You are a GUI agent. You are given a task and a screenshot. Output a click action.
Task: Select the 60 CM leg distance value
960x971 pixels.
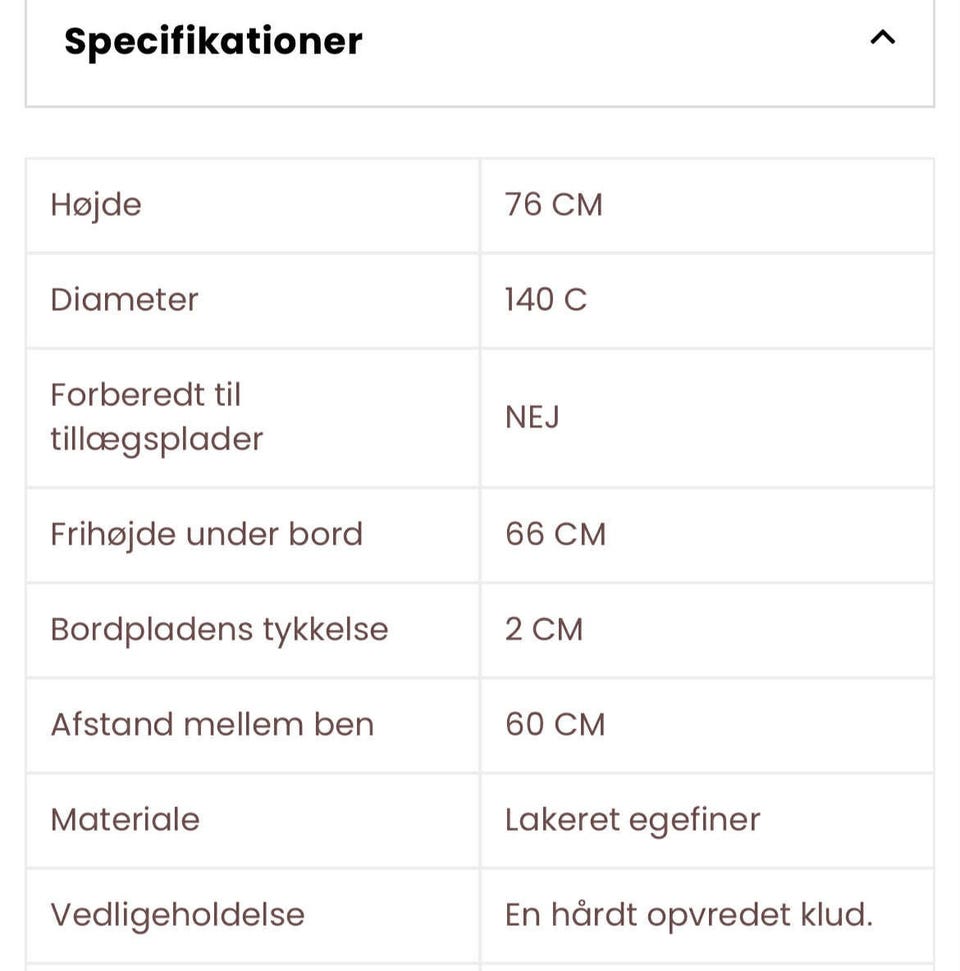[555, 725]
